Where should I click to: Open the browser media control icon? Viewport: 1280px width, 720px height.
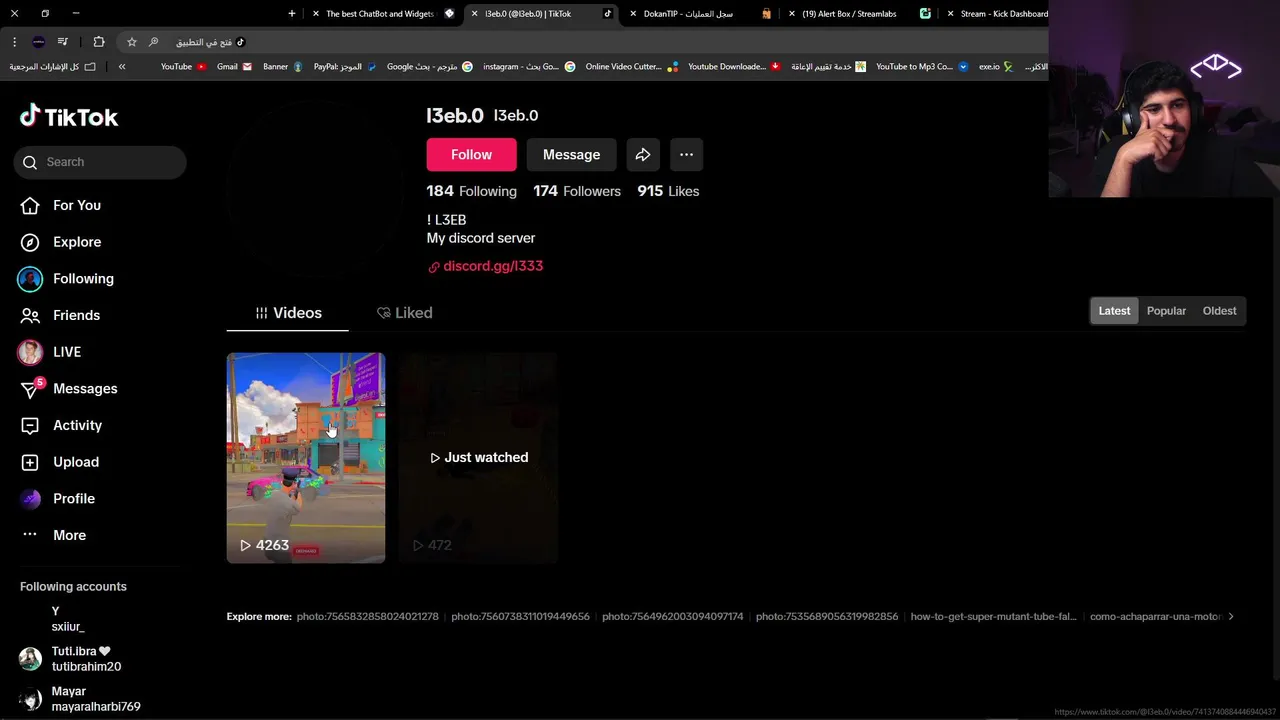(x=63, y=42)
